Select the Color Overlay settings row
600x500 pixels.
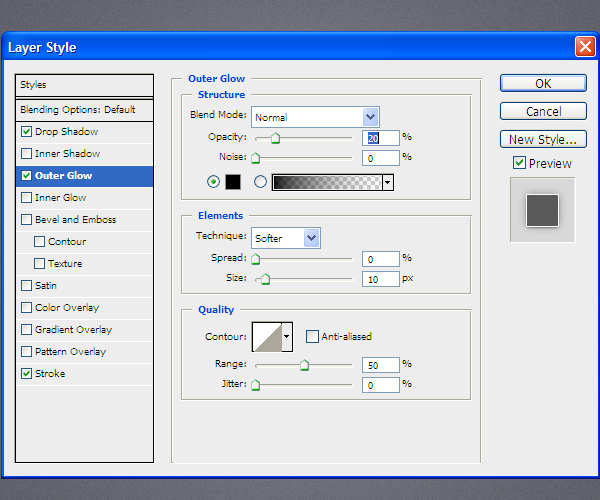click(85, 308)
